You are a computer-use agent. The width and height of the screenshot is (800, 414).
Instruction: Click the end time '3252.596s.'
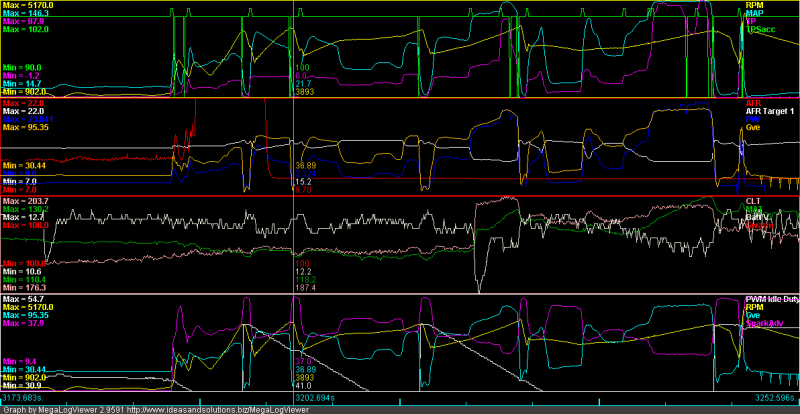point(775,397)
